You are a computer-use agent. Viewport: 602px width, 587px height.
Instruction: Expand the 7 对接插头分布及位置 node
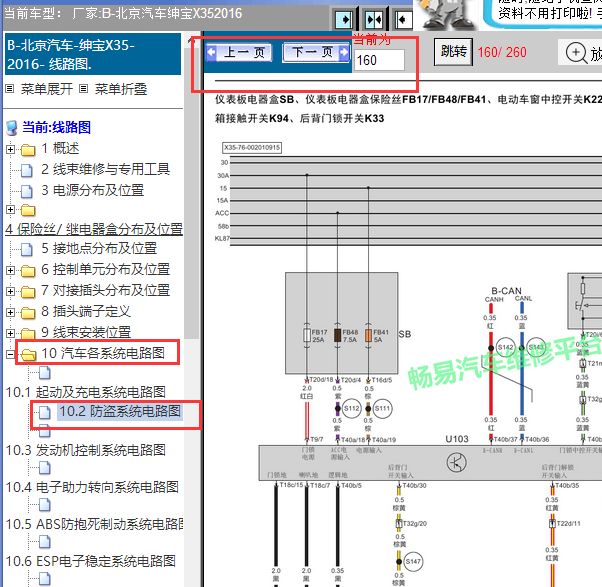10,291
